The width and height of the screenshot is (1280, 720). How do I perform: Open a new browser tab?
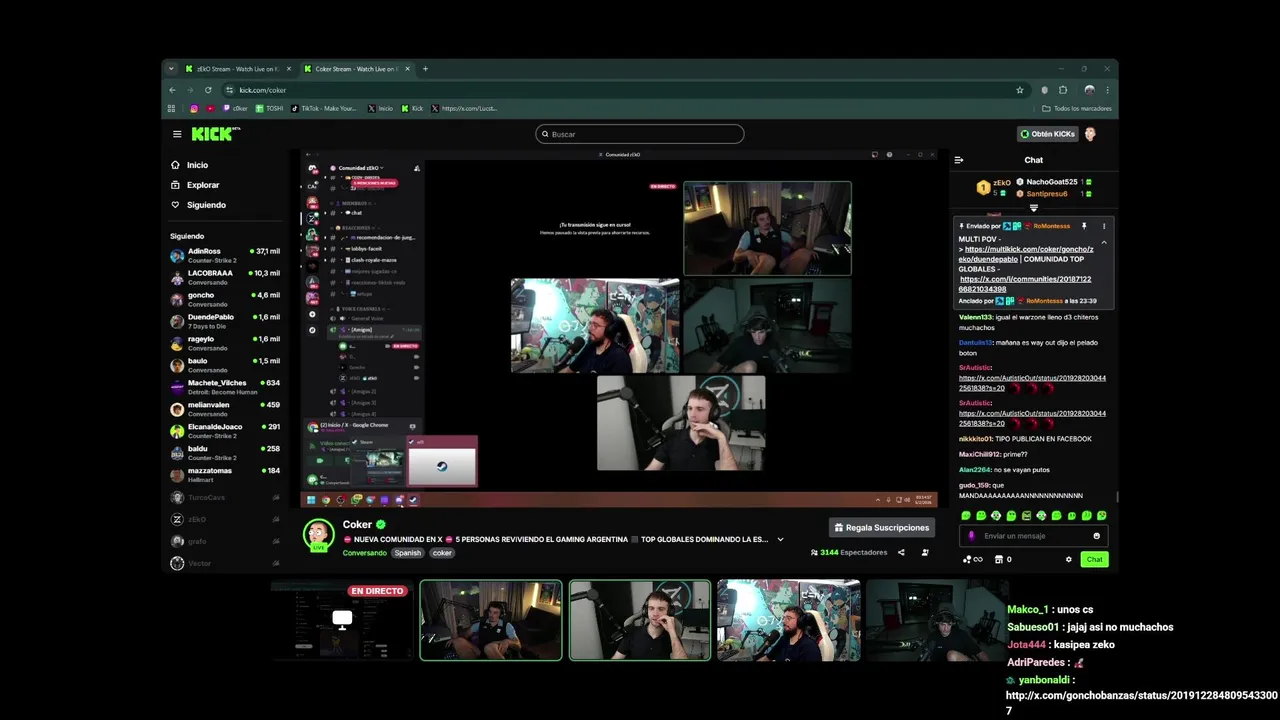click(425, 69)
